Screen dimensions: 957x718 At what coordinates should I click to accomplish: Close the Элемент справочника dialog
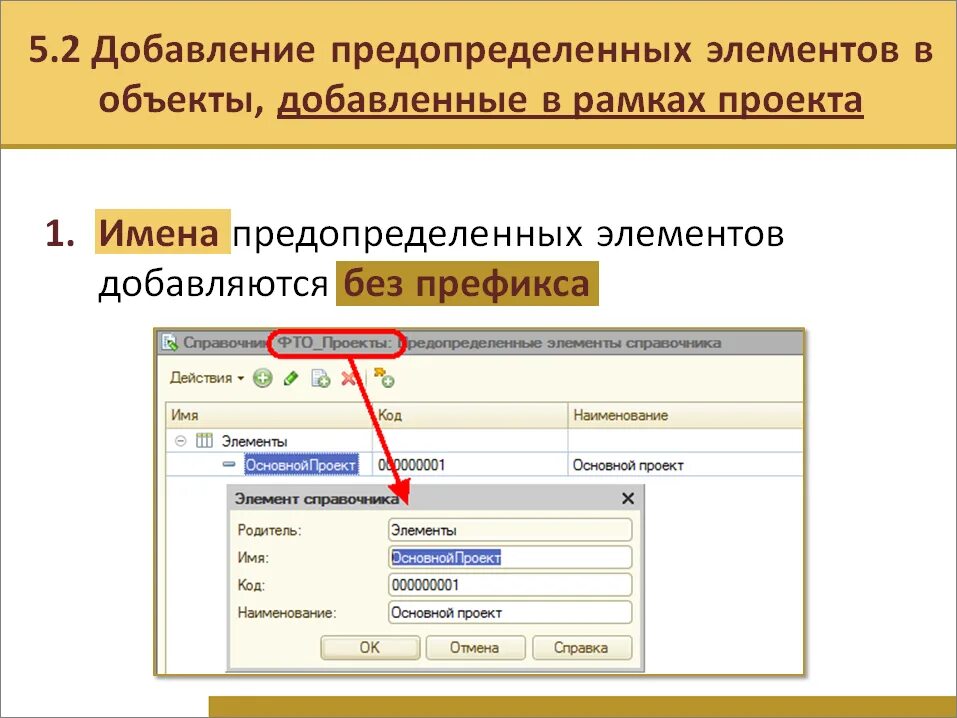click(x=628, y=499)
